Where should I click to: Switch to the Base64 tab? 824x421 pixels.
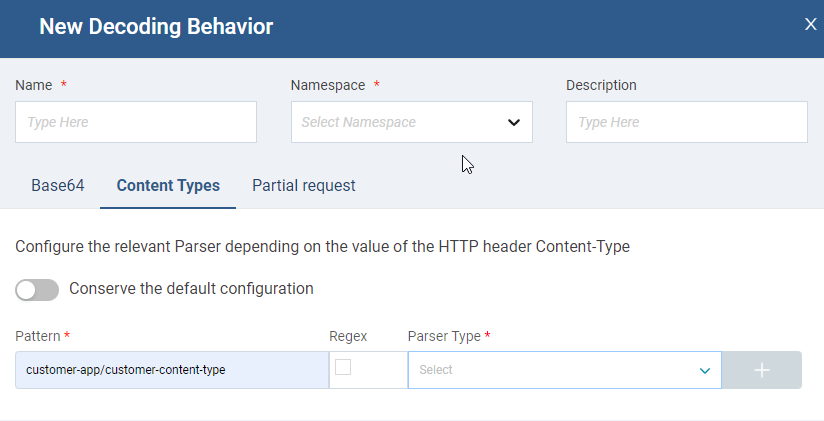click(x=58, y=186)
